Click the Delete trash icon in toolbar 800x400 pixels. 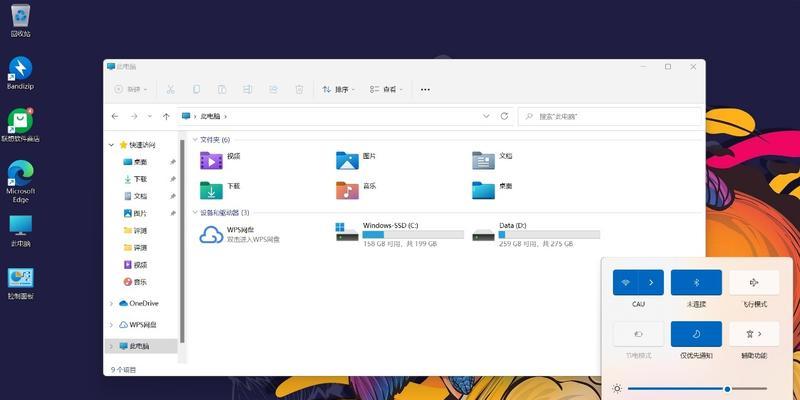point(299,89)
